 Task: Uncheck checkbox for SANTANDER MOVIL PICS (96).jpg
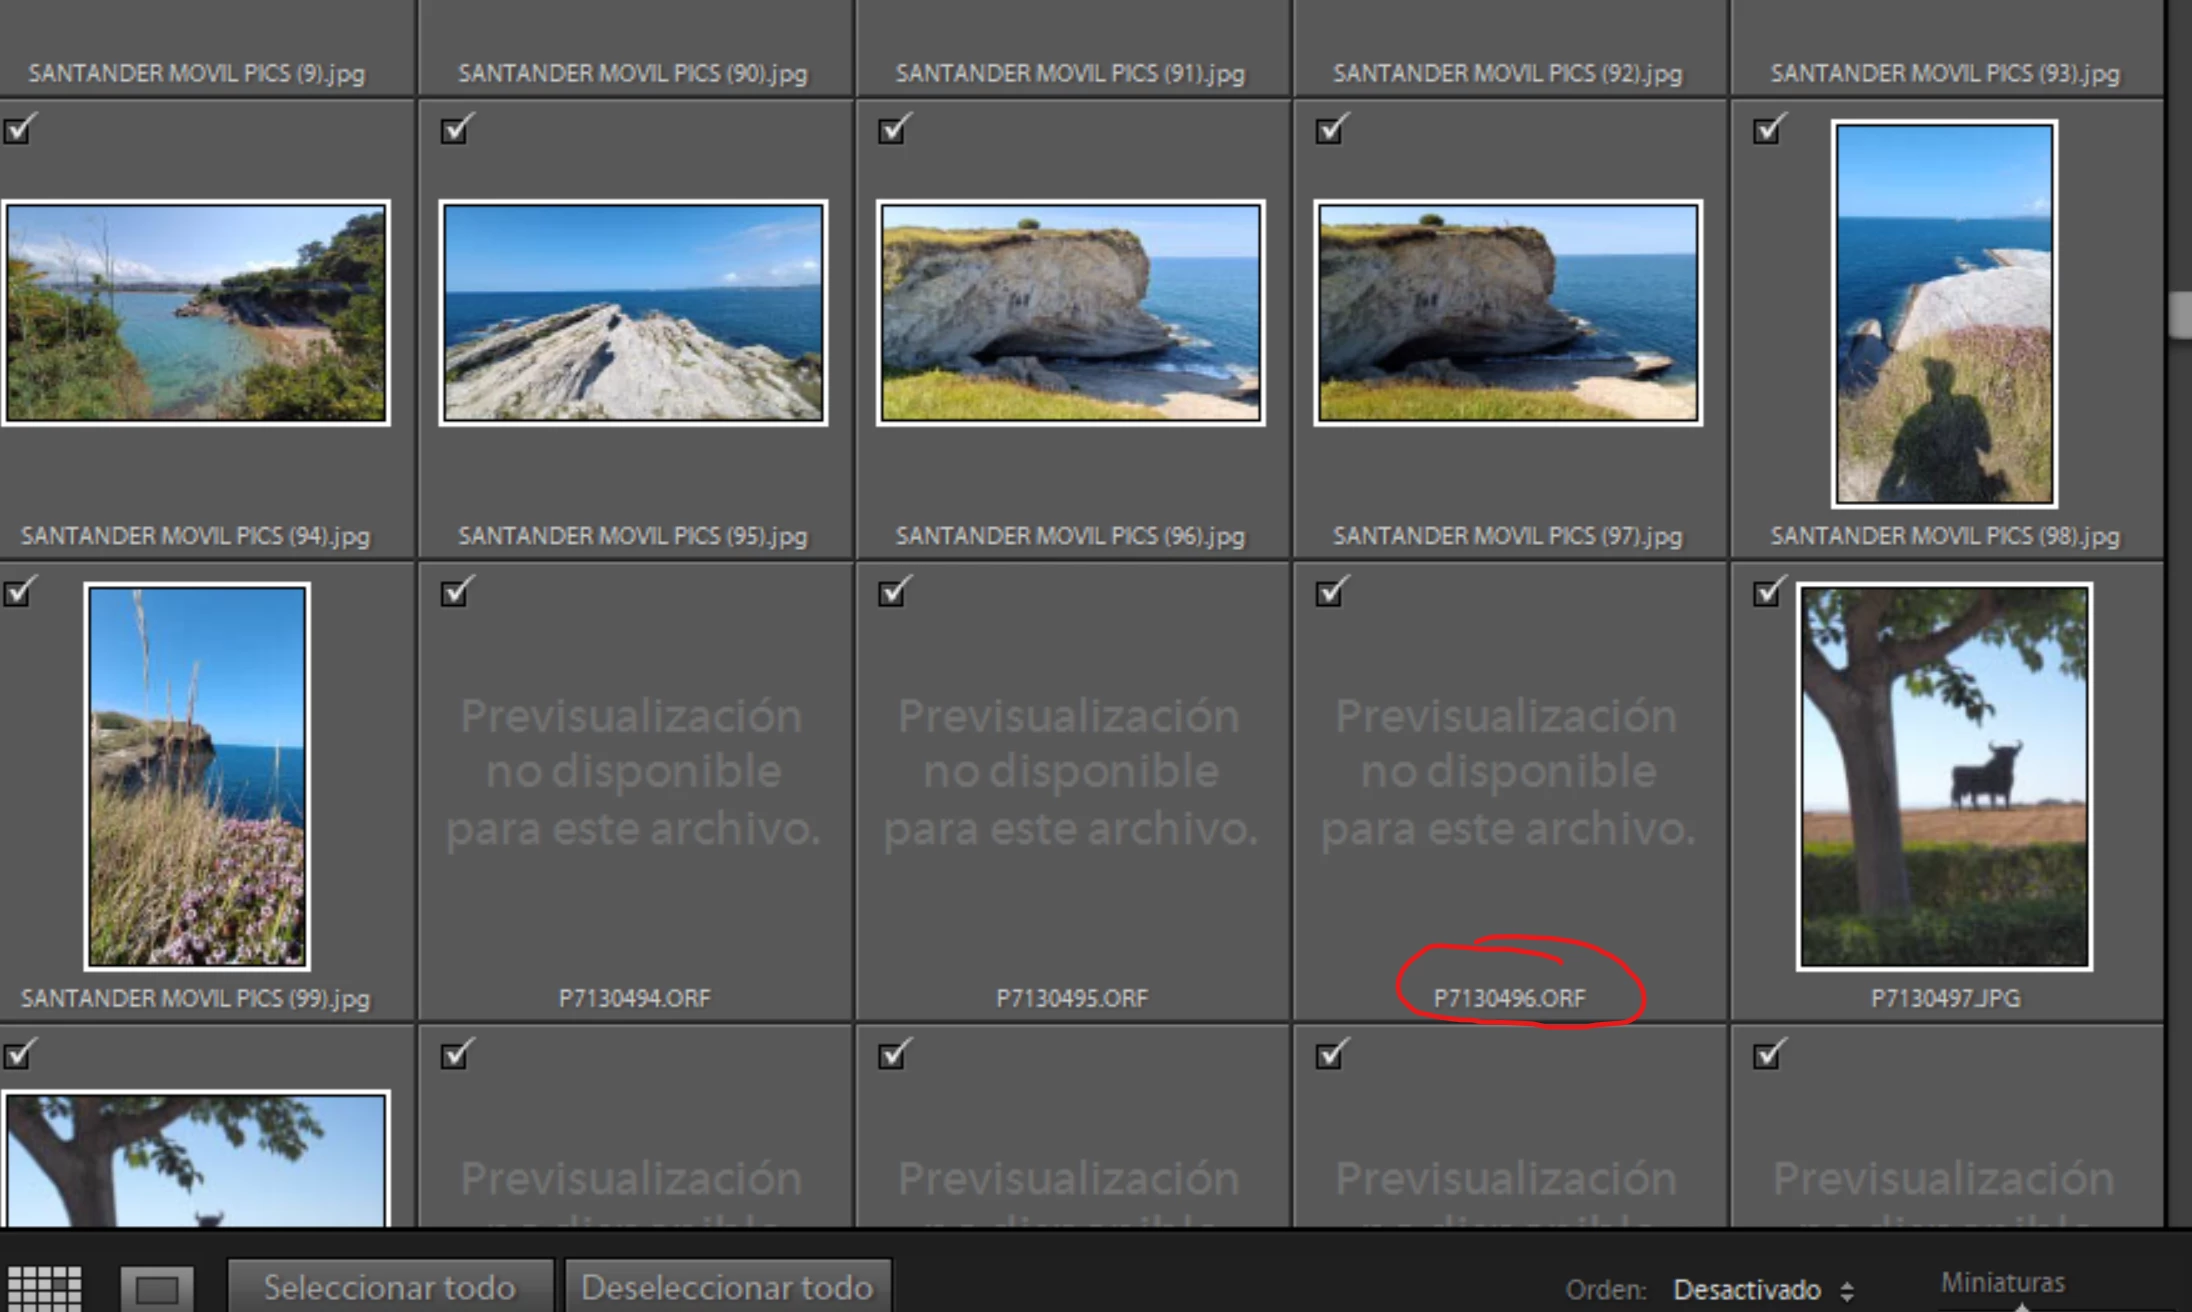point(893,130)
